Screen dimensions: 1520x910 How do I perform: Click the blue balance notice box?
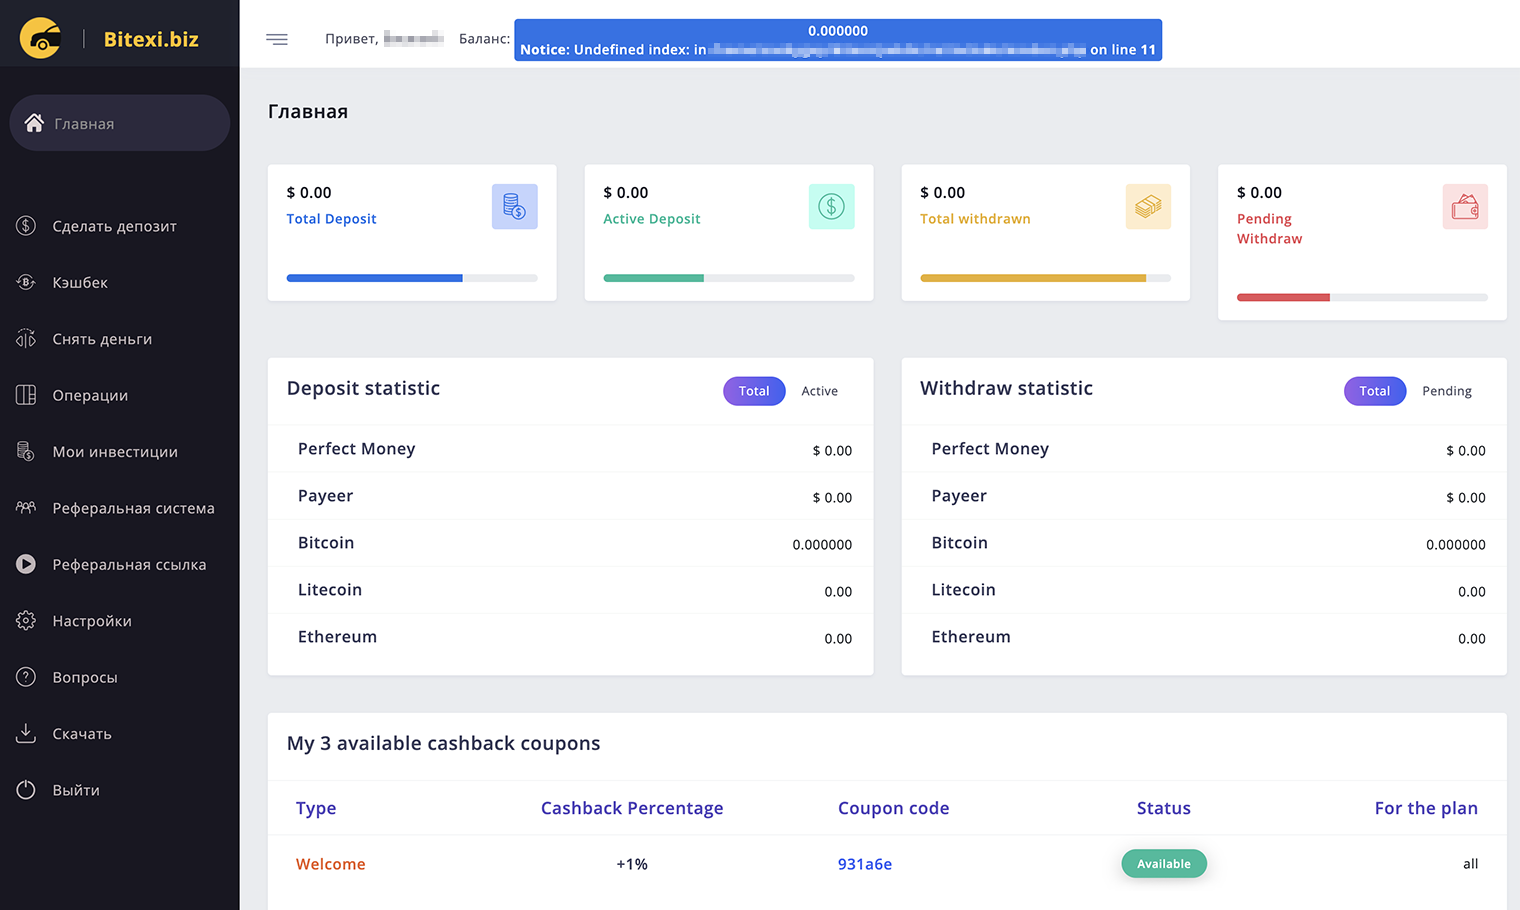point(838,40)
